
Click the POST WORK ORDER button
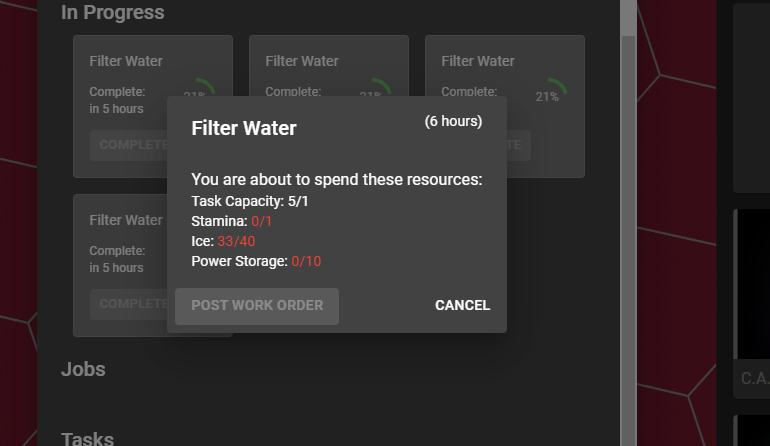coord(257,306)
